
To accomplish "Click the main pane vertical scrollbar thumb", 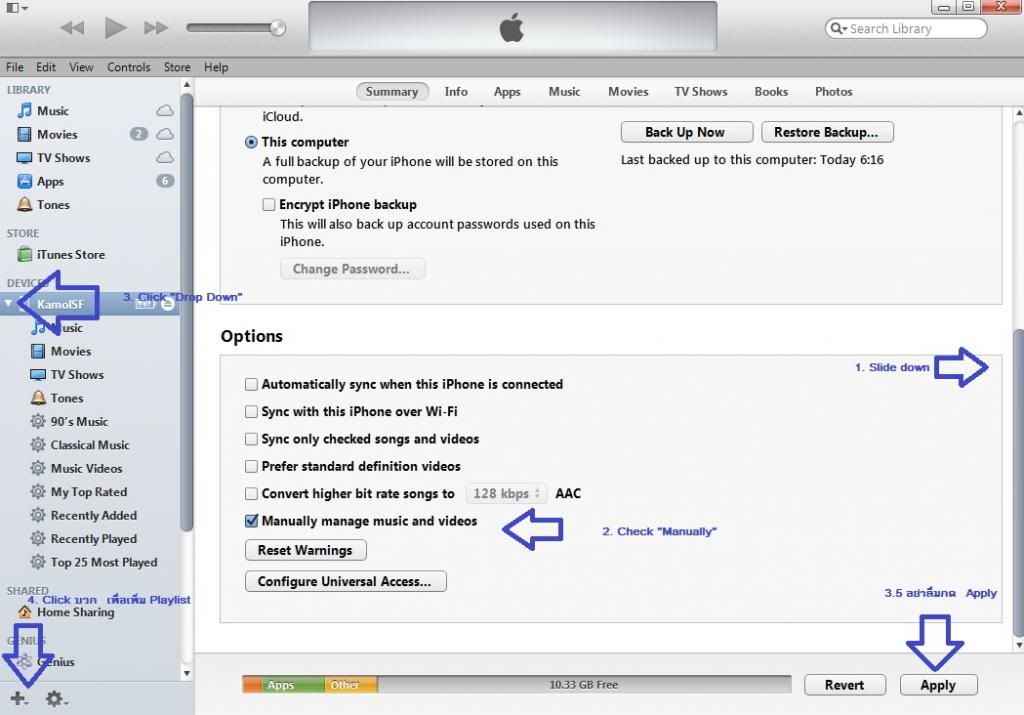I will [1018, 482].
